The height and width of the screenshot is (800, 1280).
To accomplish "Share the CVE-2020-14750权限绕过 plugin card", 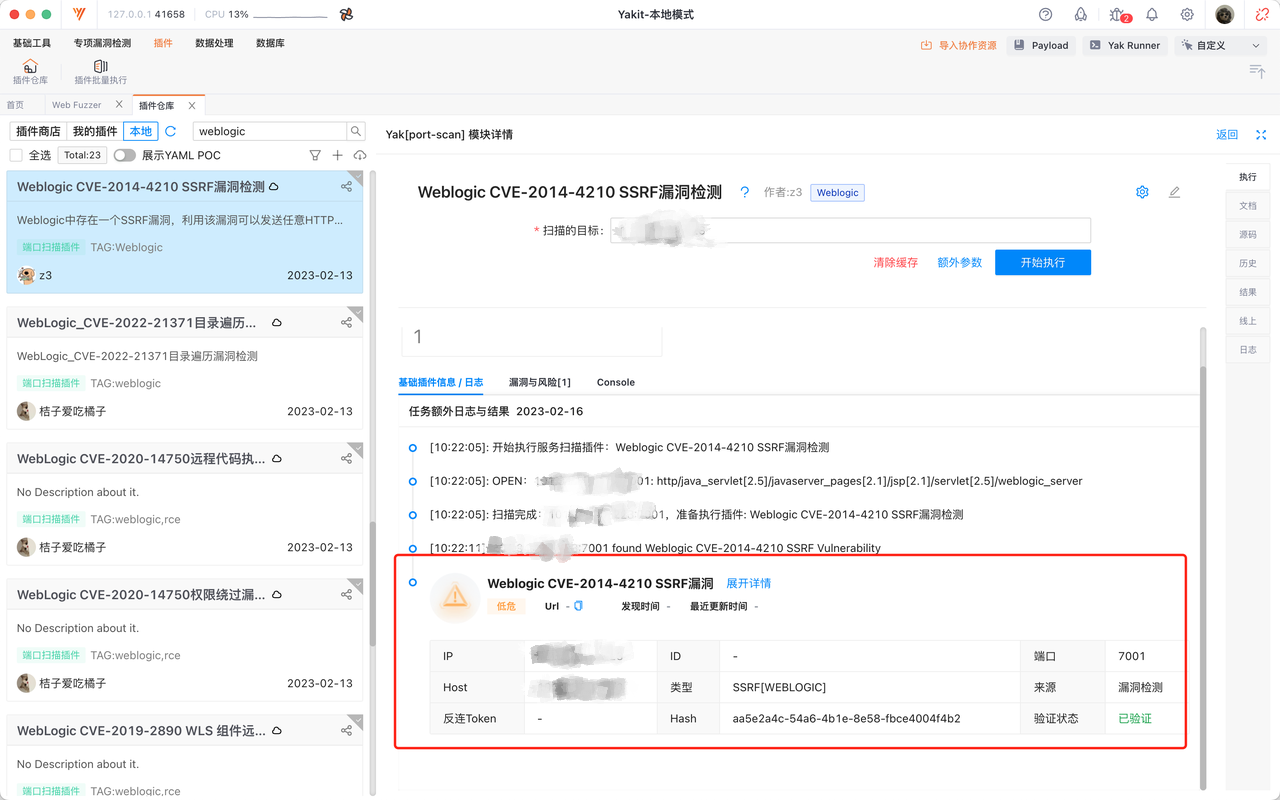I will [x=346, y=595].
